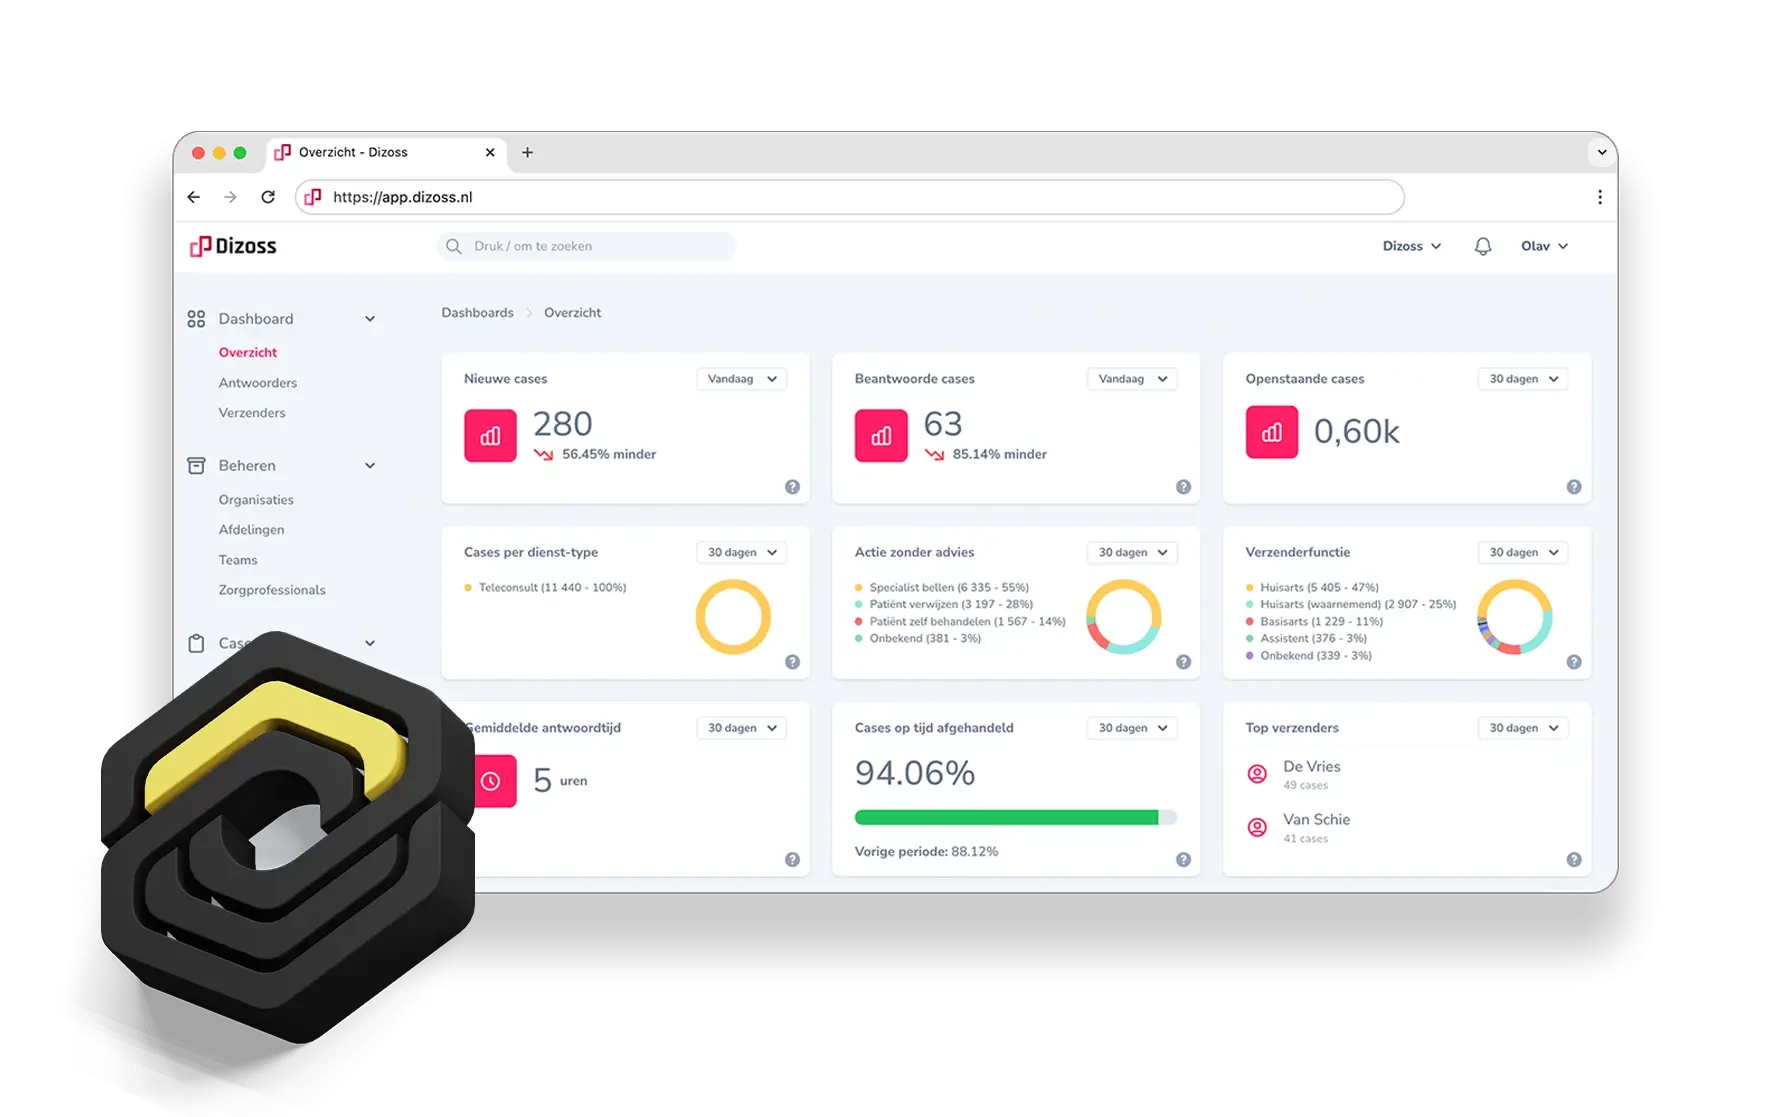Open Verzenderfunctie 30 dagen dropdown
This screenshot has height=1117, width=1780.
(x=1523, y=553)
